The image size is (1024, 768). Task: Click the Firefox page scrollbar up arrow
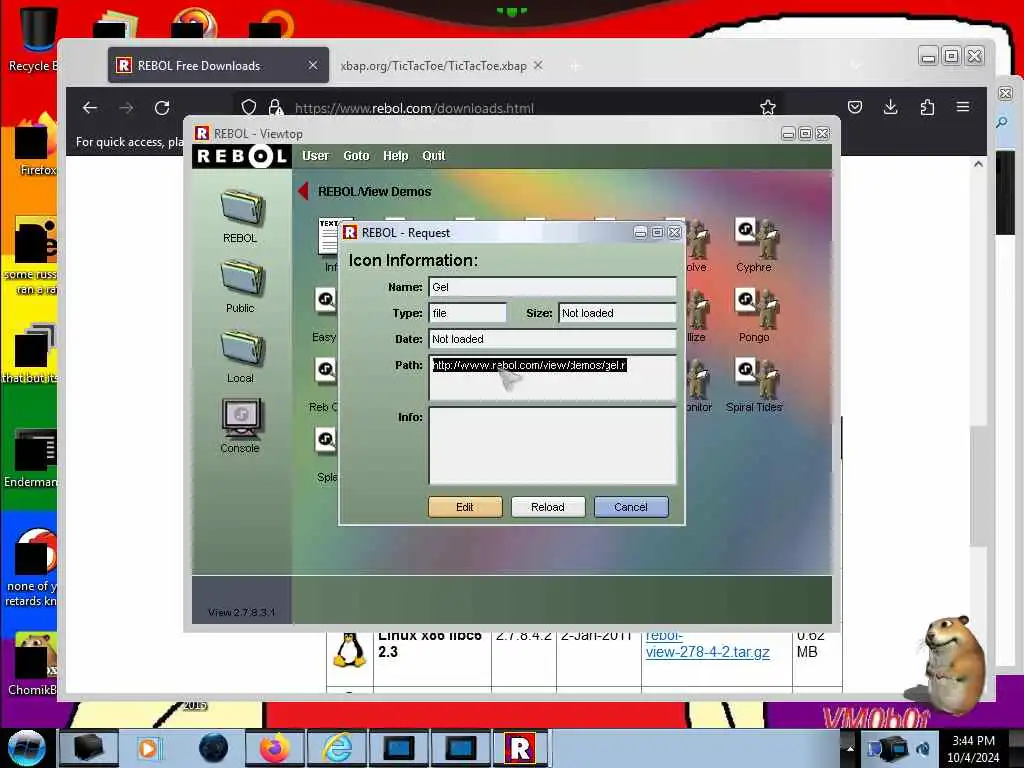(978, 165)
